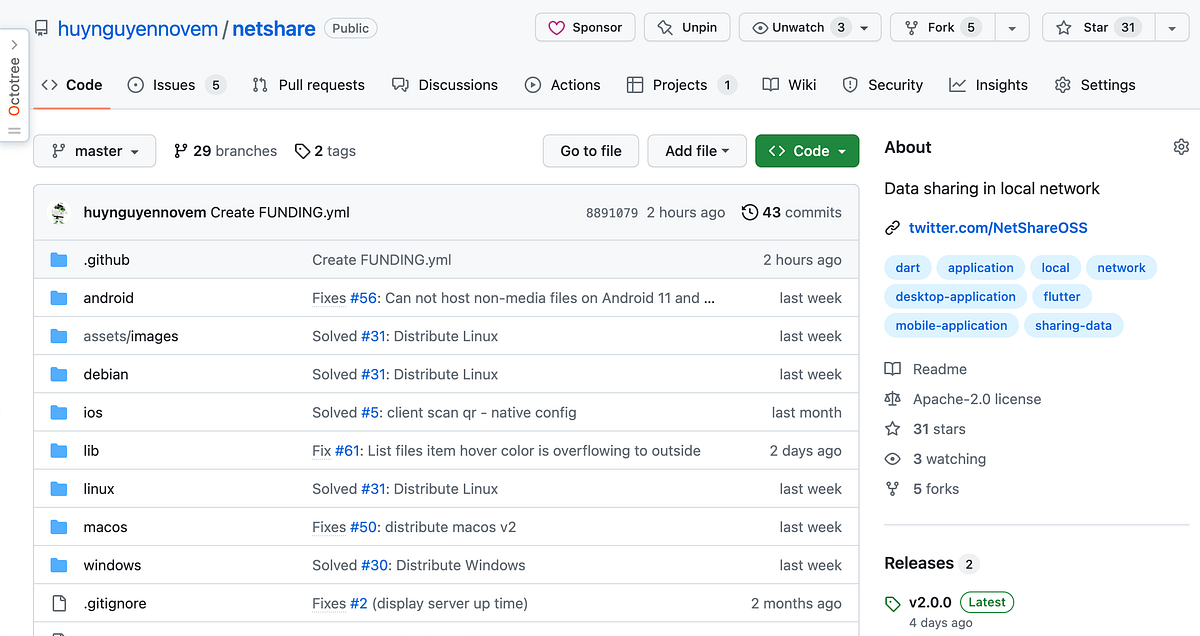Select the sharing-data topic tag
Viewport: 1200px width, 636px height.
(x=1074, y=326)
